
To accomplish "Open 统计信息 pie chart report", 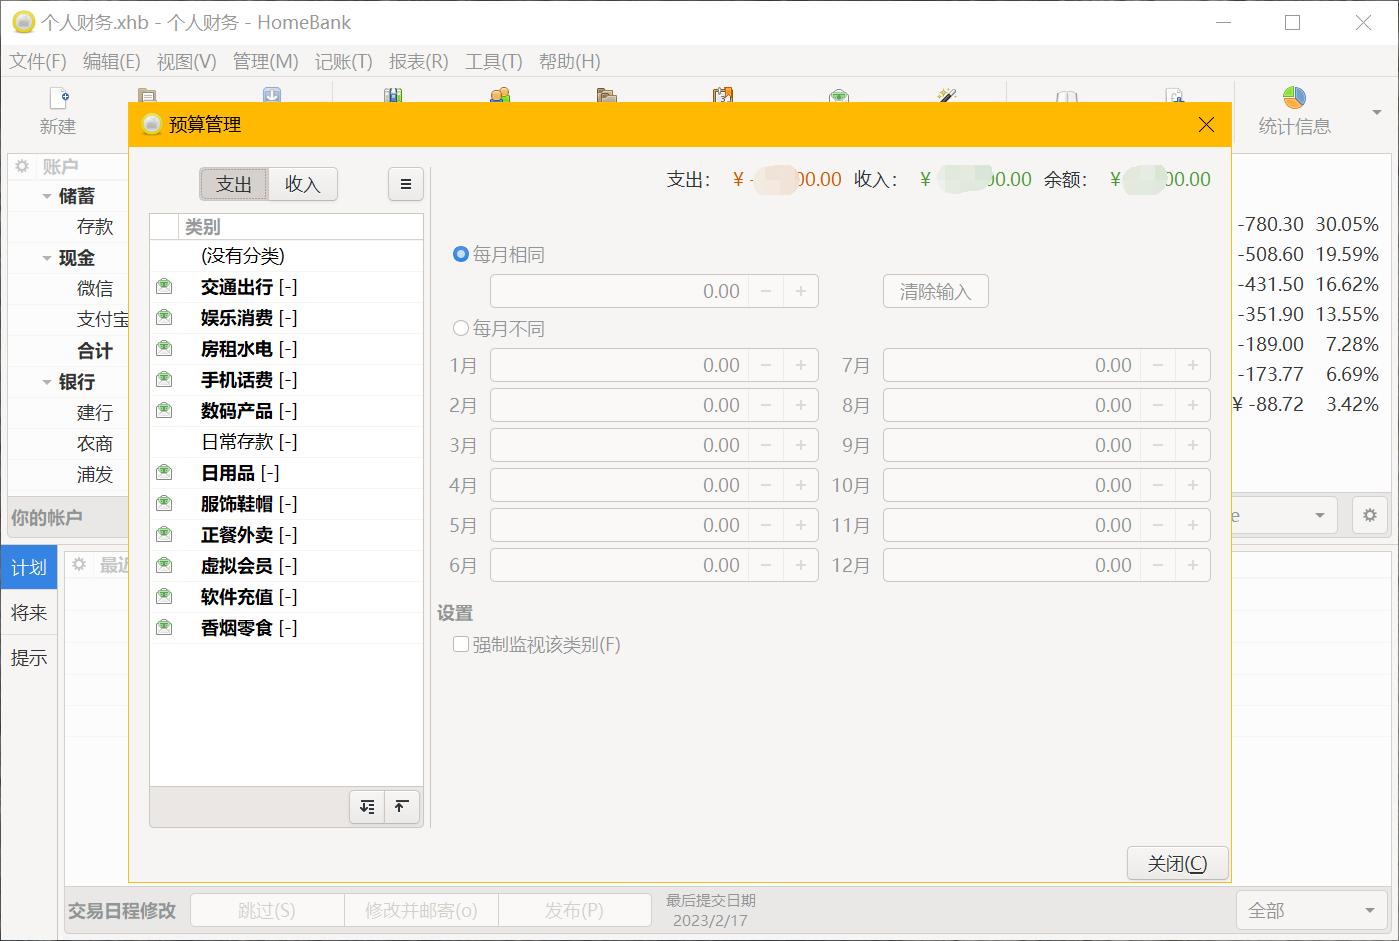I will click(1294, 110).
